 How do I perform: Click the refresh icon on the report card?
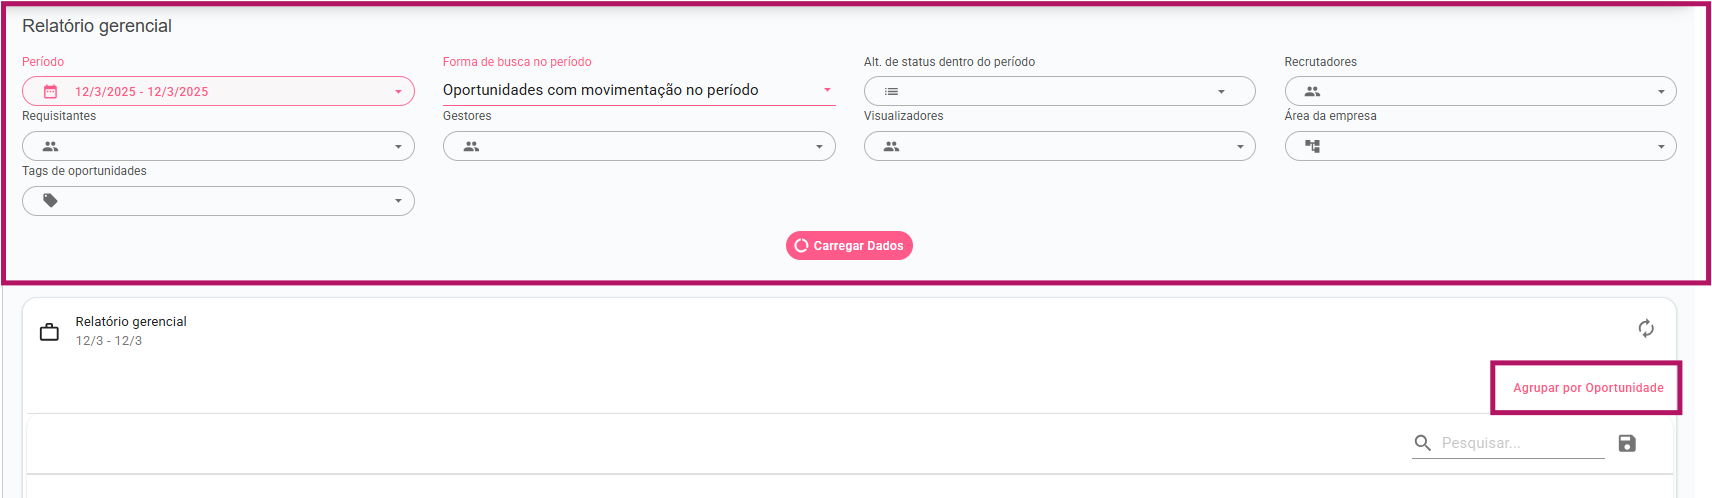point(1645,328)
